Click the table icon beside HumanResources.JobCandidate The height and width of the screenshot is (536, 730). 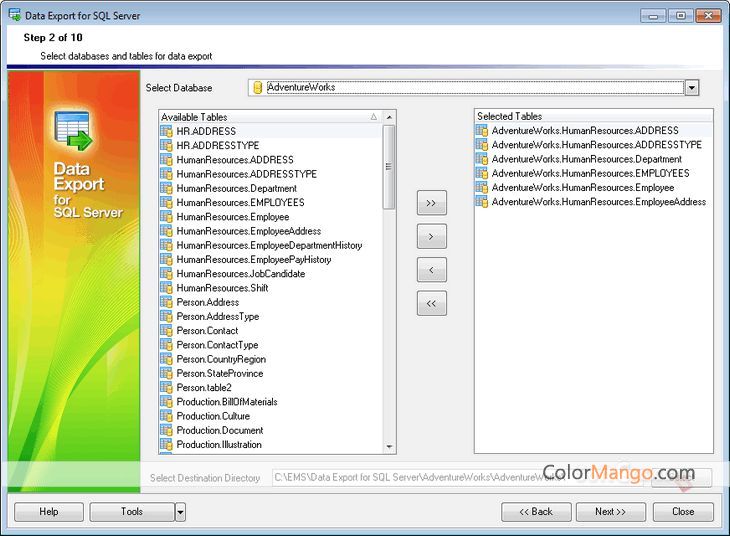[x=166, y=273]
